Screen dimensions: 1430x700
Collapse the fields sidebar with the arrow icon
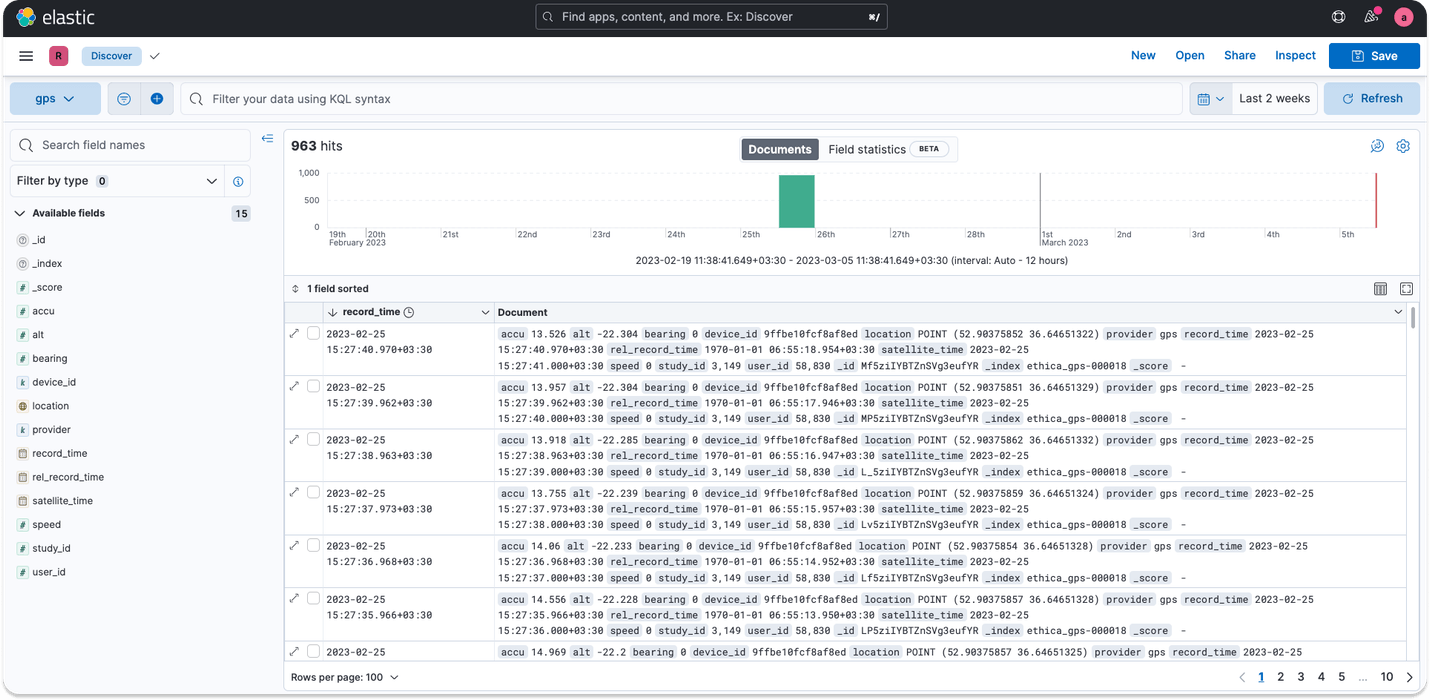pyautogui.click(x=267, y=139)
